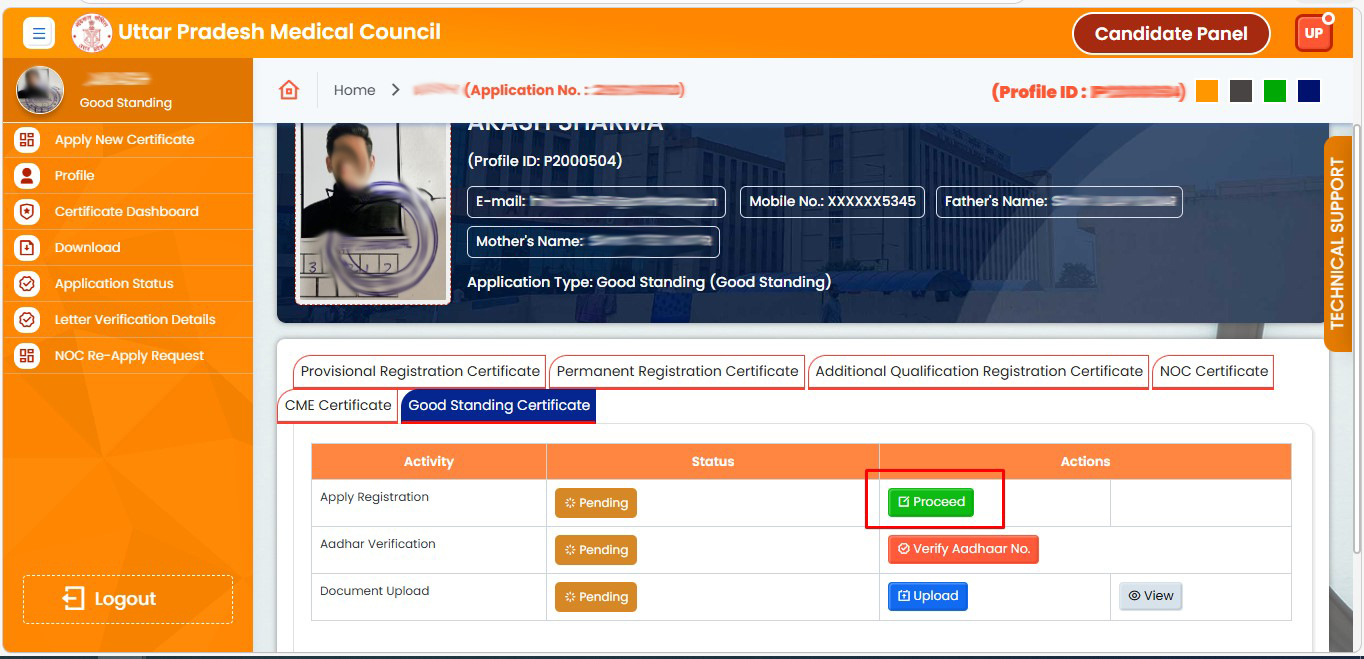Open Additional Qualification Registration Certificate tab
The width and height of the screenshot is (1364, 659).
(x=978, y=371)
